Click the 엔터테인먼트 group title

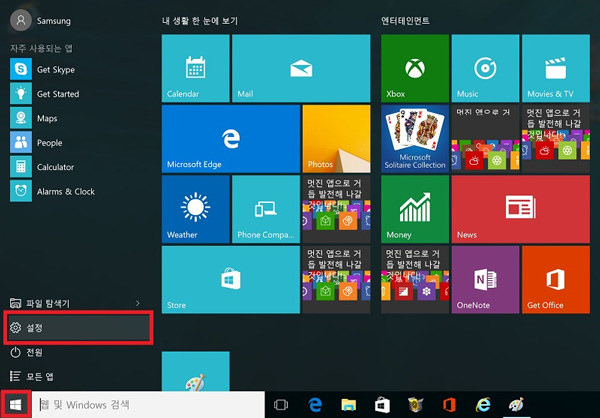click(x=405, y=21)
